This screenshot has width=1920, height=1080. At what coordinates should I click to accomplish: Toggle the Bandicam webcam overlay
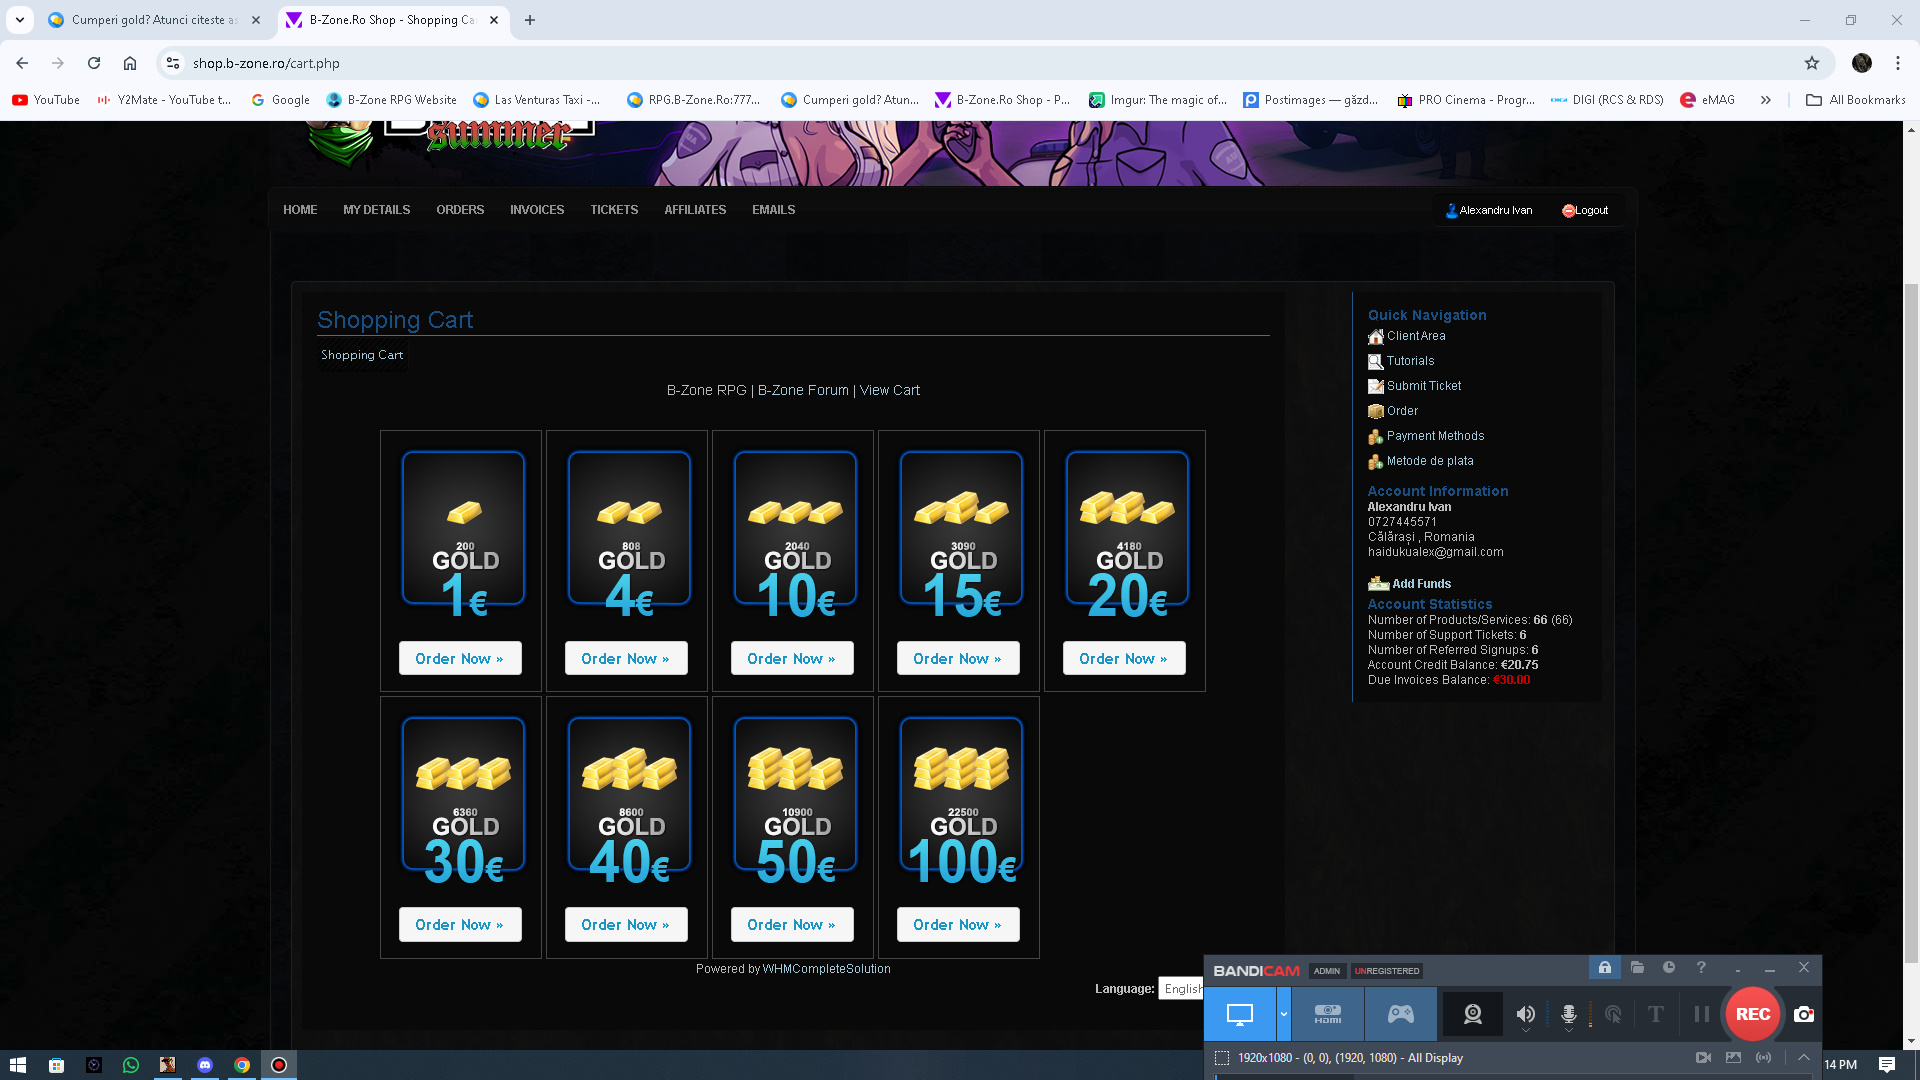tap(1473, 1014)
